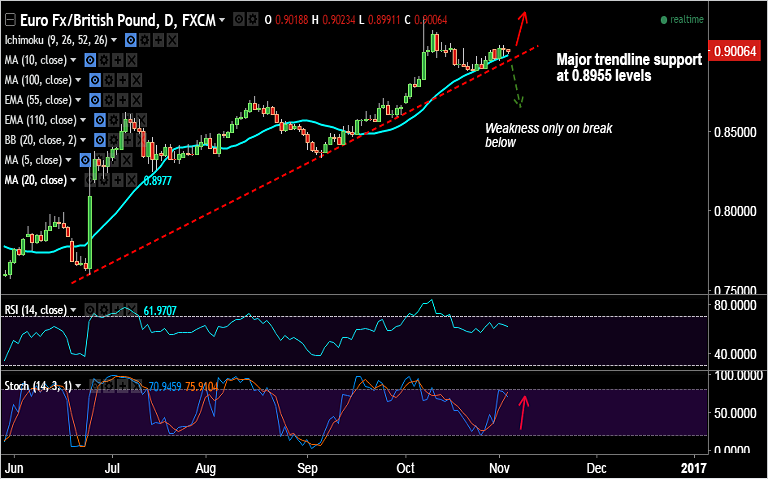Open settings gear for MA (10, close)

click(x=104, y=60)
